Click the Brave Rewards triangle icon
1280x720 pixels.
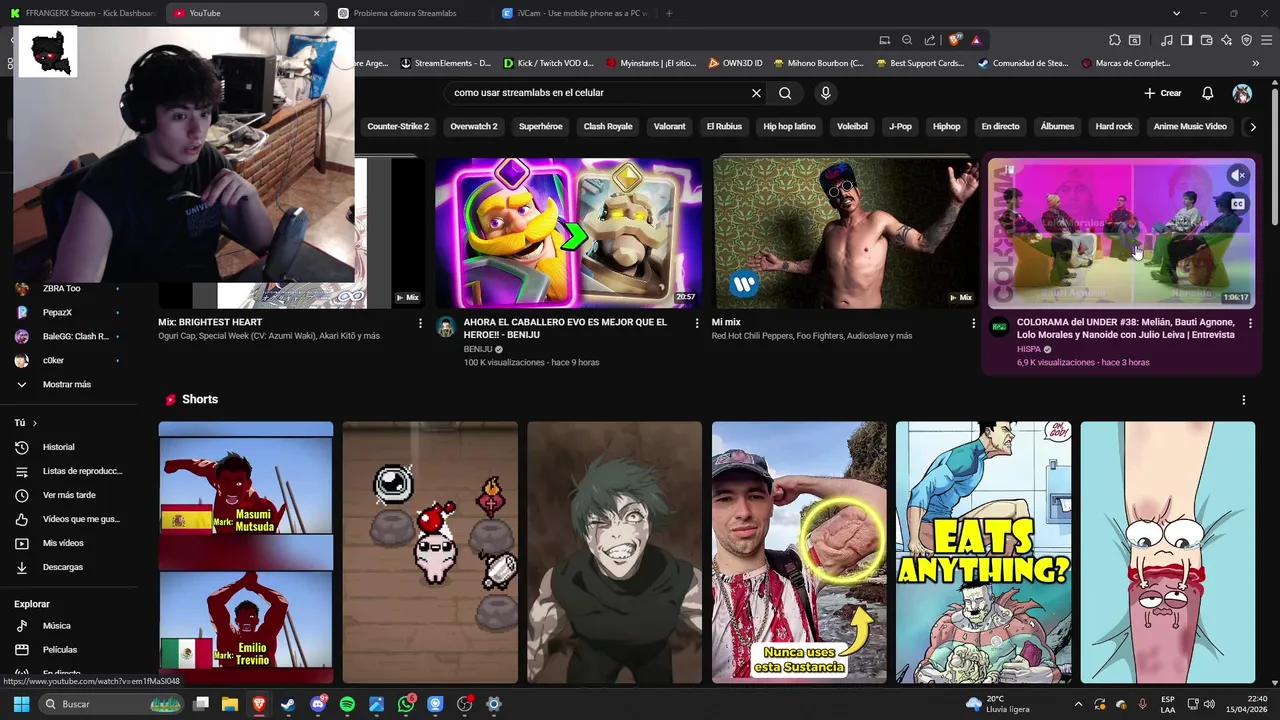coord(976,40)
